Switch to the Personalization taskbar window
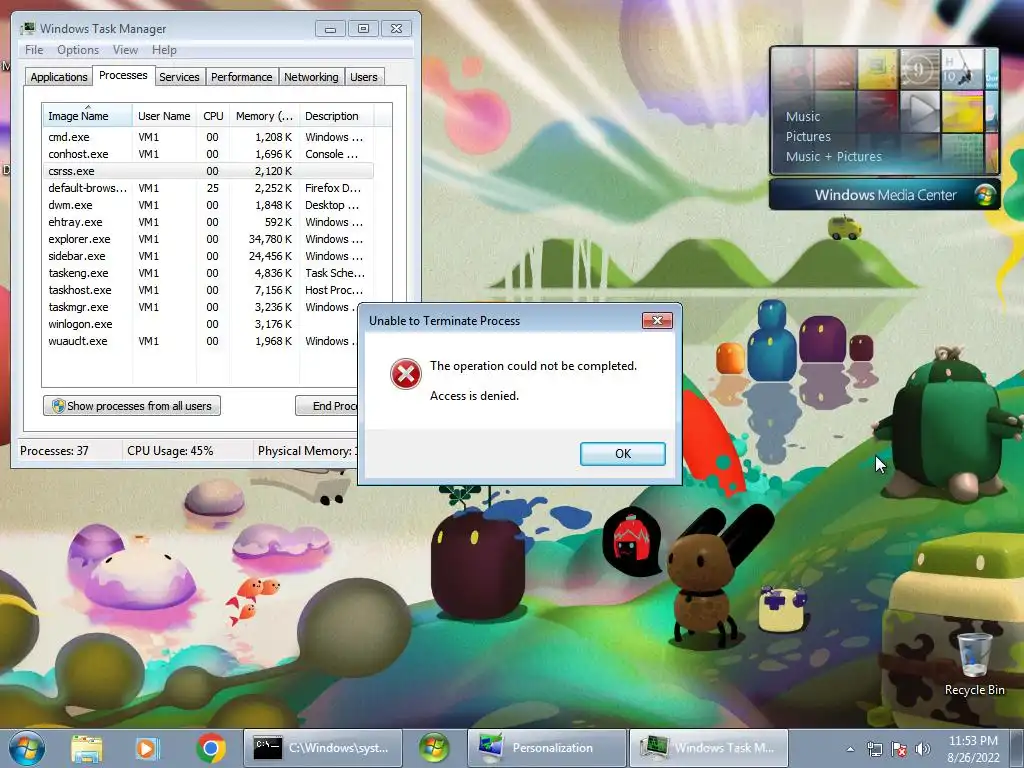 pos(547,748)
